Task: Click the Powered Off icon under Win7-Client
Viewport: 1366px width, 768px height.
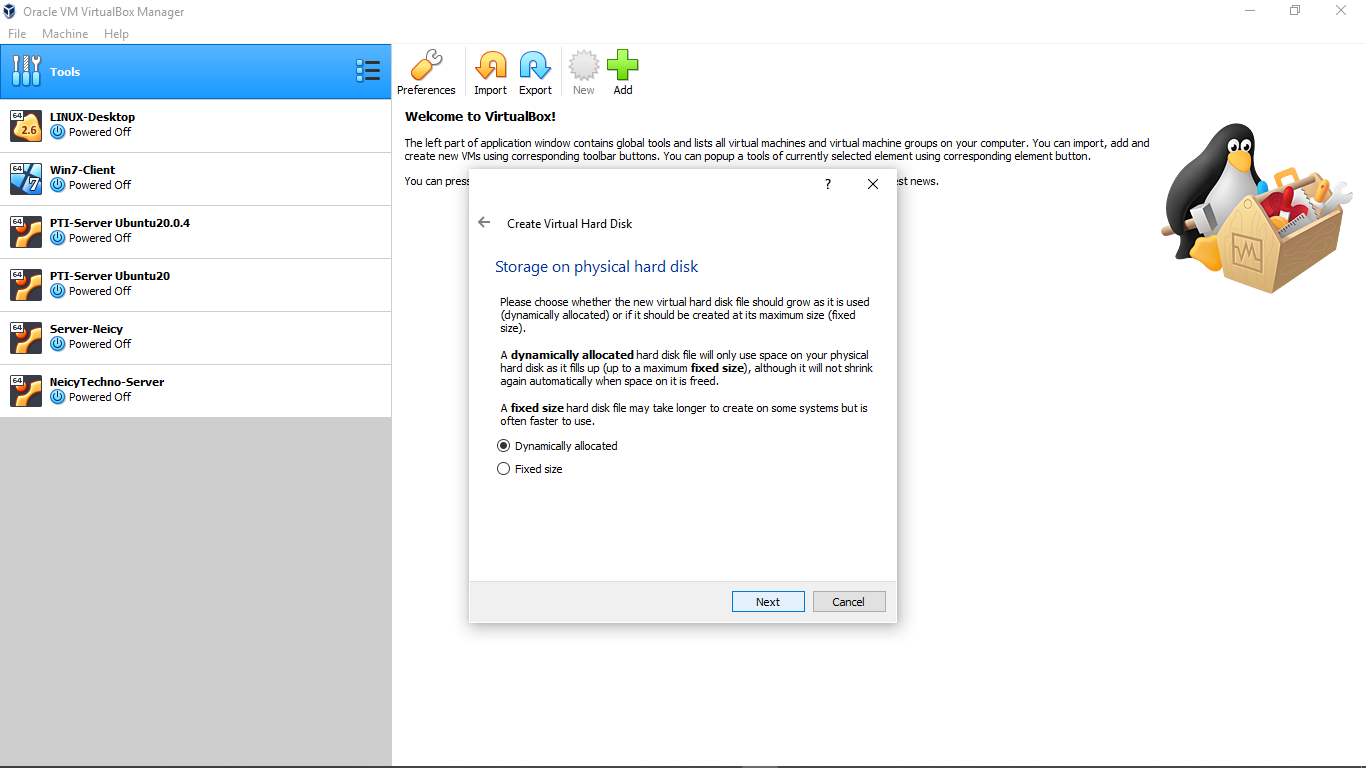Action: pyautogui.click(x=58, y=185)
